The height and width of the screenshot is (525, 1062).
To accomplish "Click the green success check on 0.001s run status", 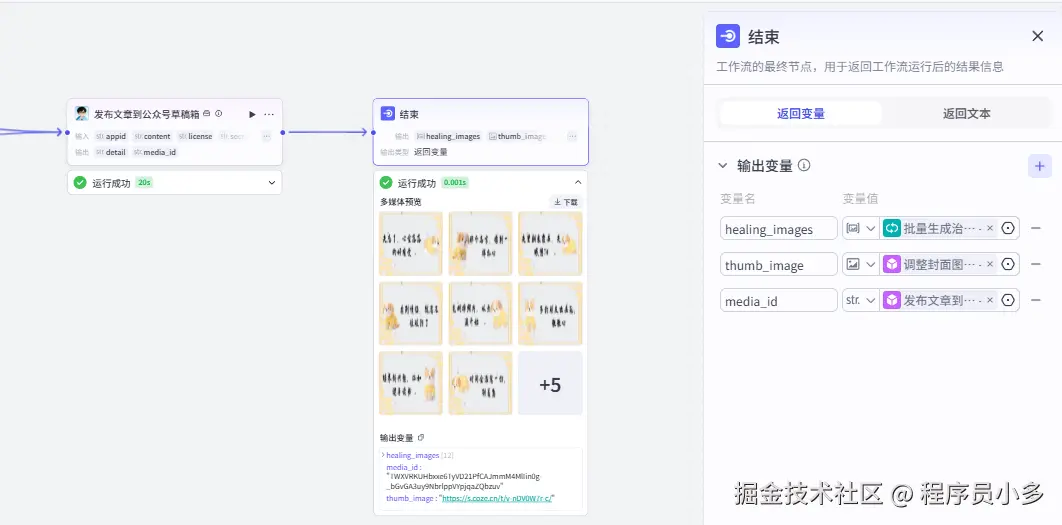I will click(x=386, y=183).
